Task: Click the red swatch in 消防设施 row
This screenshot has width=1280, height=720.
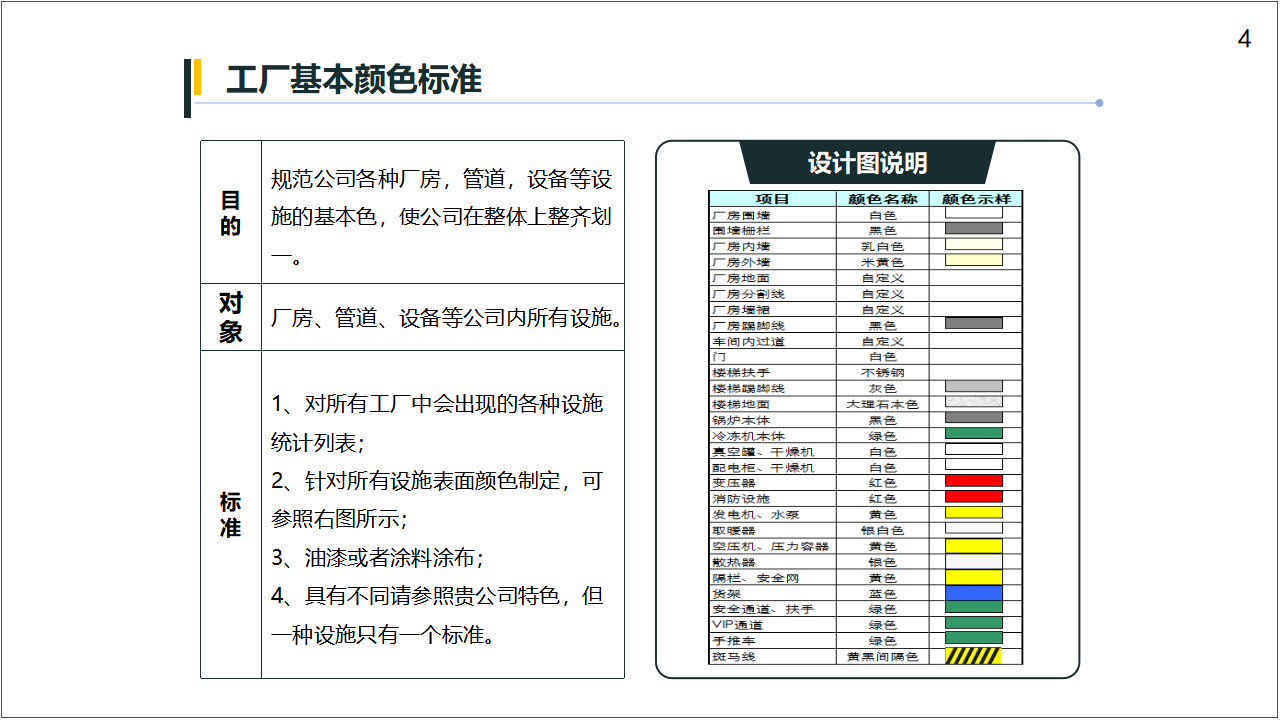Action: point(973,497)
